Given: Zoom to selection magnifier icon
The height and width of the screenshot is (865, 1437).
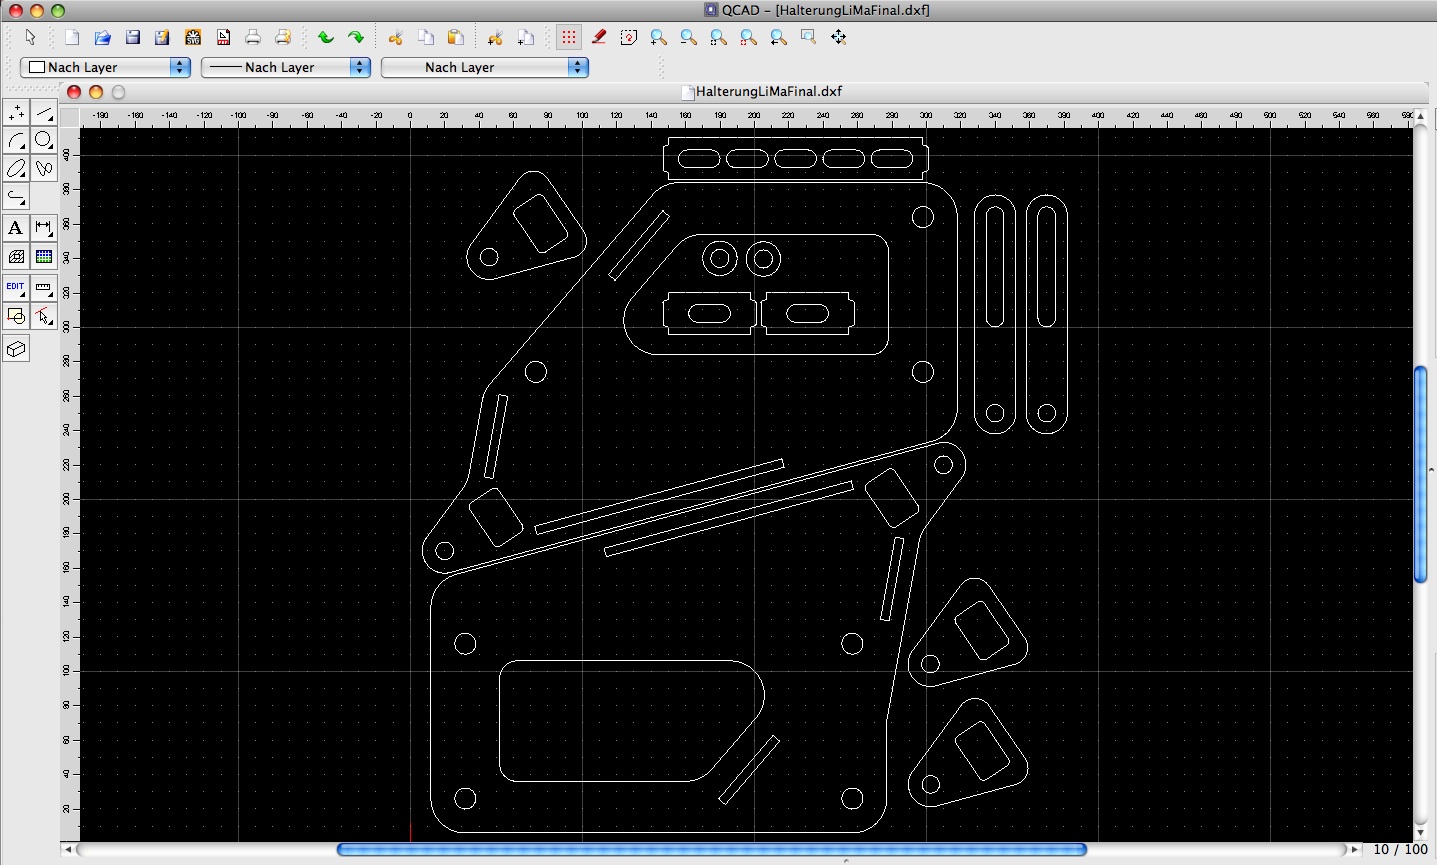Looking at the screenshot, I should [x=749, y=37].
